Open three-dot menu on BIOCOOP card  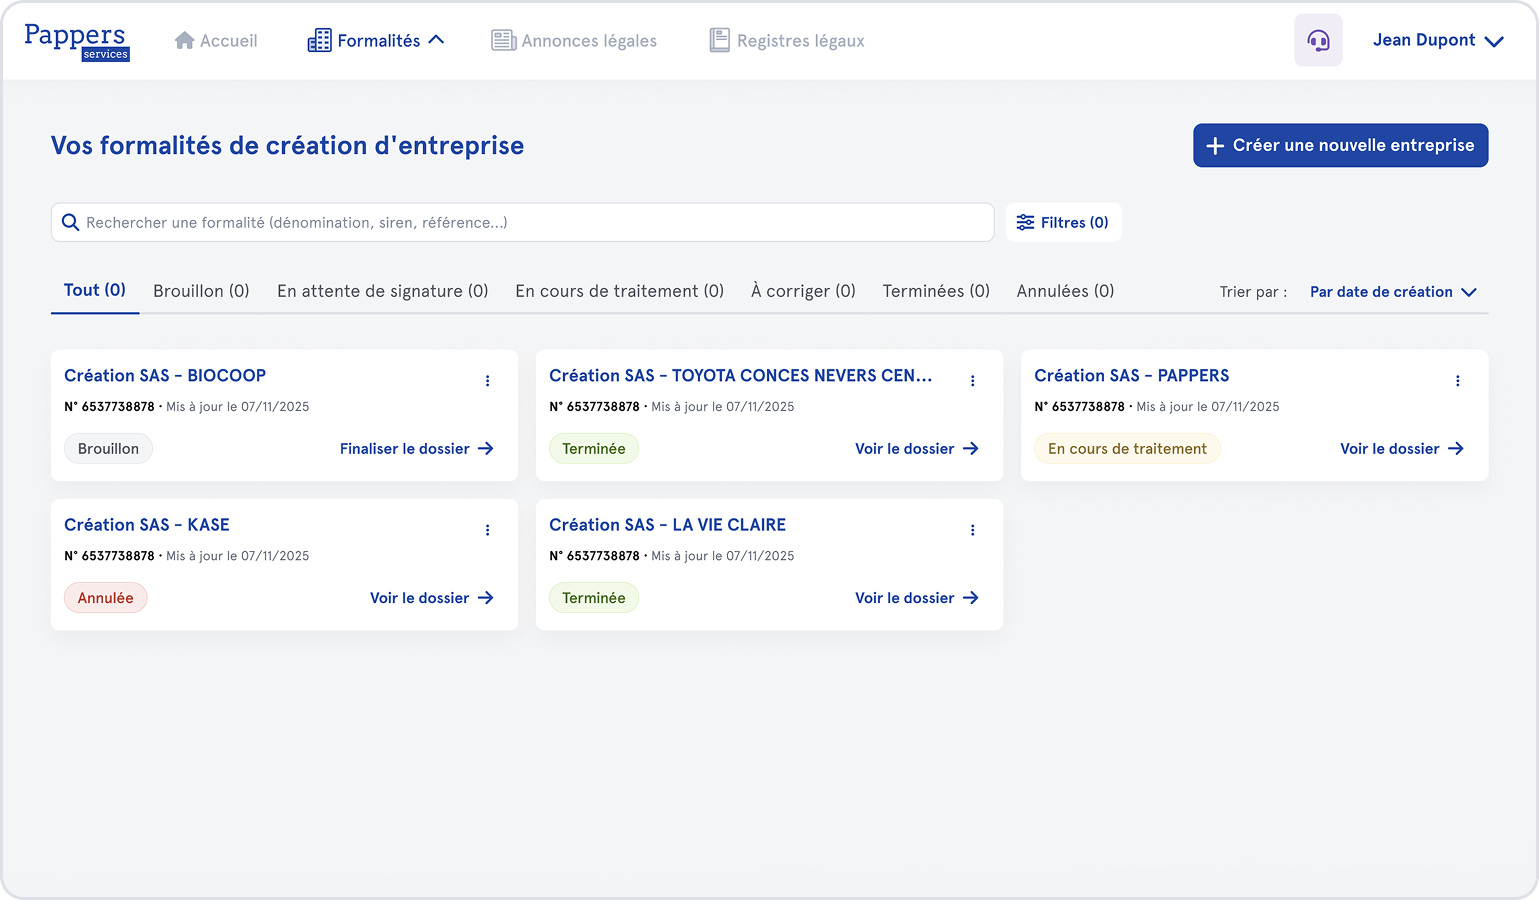[x=488, y=381]
